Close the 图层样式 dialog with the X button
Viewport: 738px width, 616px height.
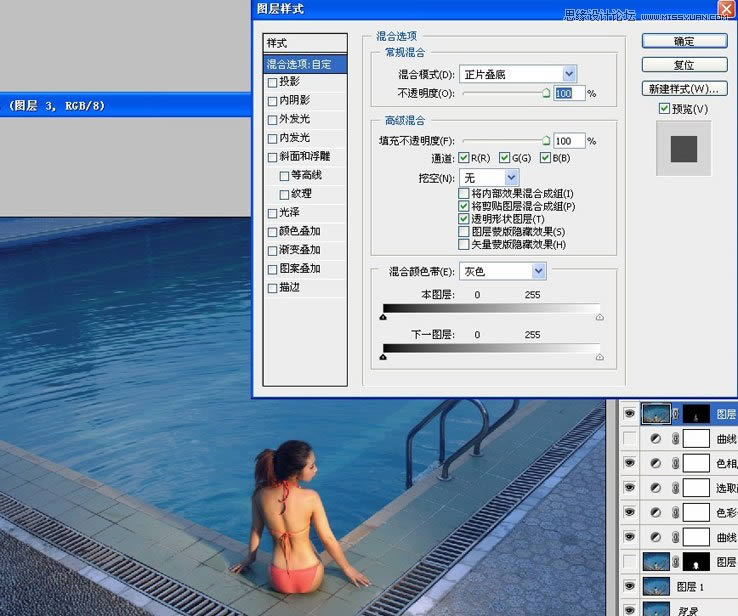726,9
